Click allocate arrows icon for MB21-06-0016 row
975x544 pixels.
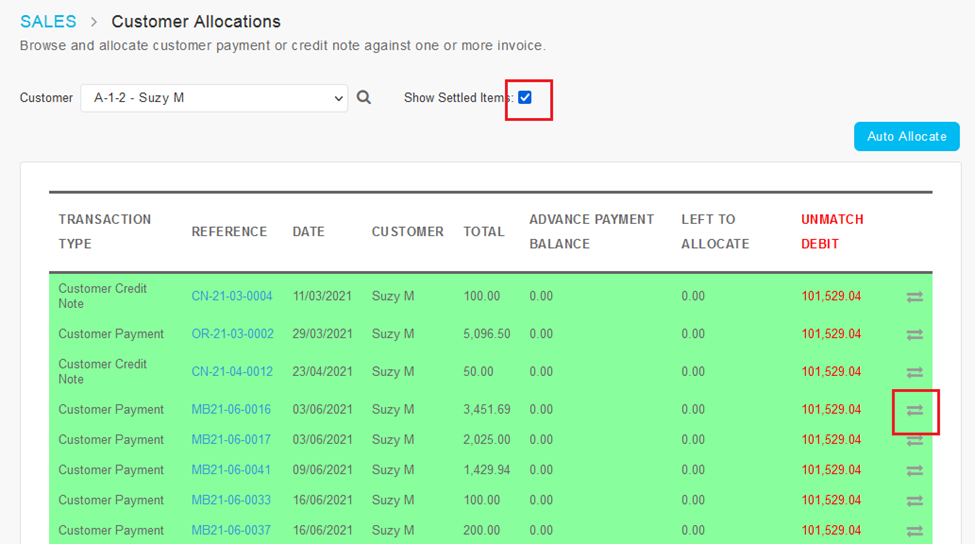click(x=914, y=410)
